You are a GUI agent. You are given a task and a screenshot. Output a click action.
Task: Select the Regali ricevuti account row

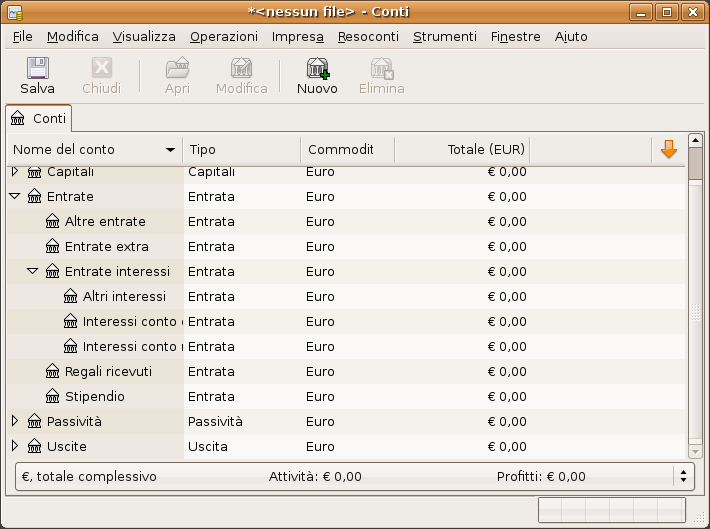point(108,372)
